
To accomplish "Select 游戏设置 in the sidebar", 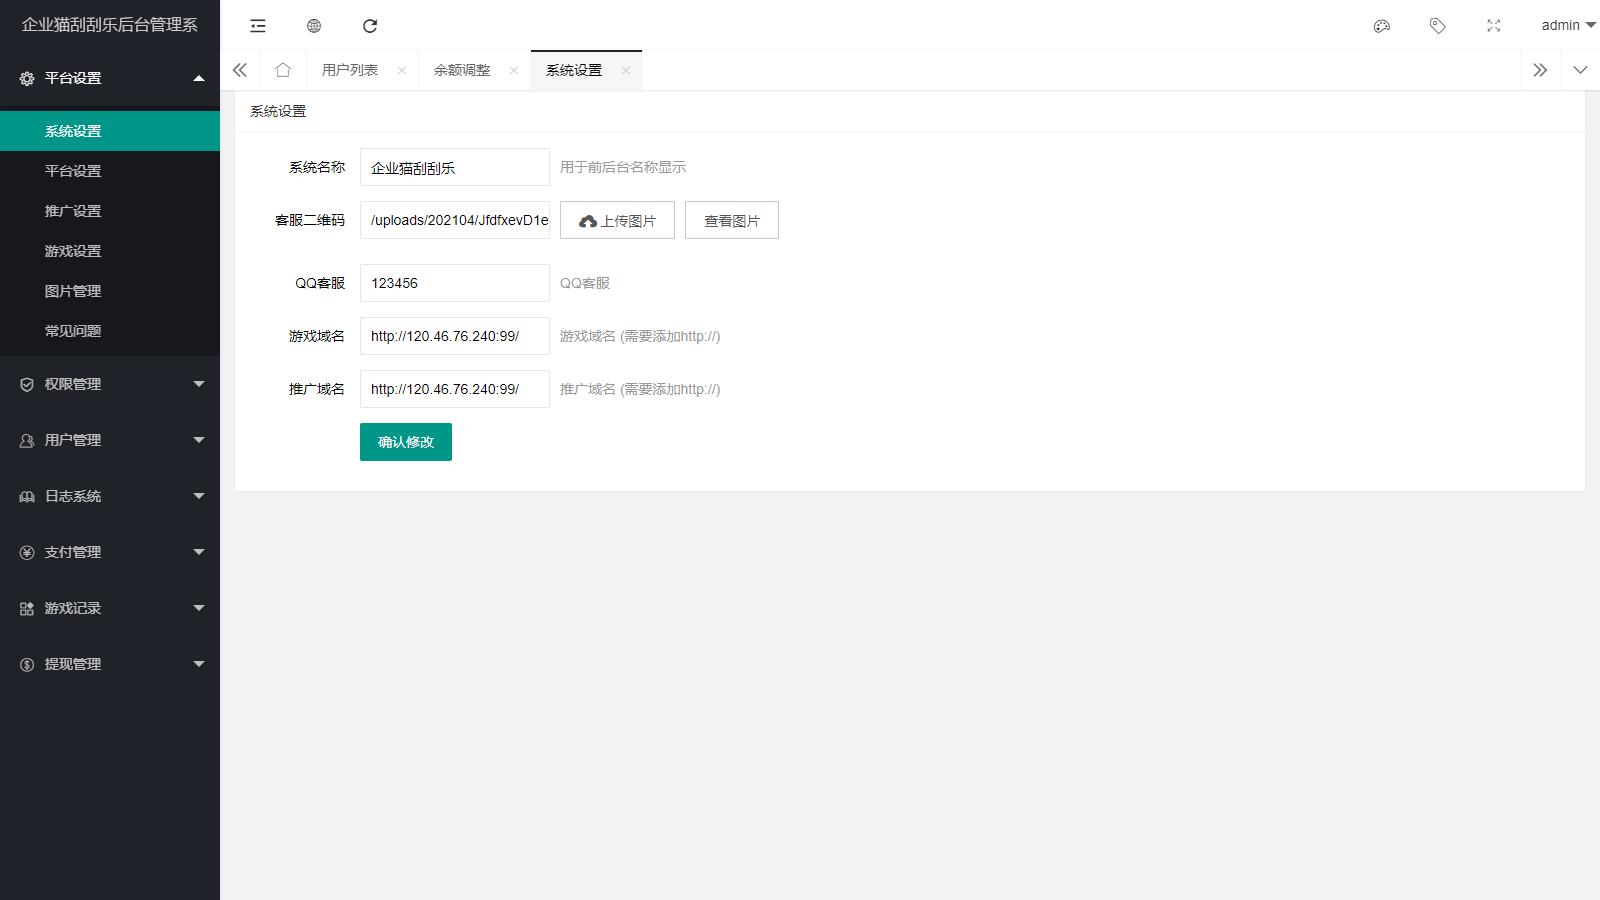I will (73, 251).
